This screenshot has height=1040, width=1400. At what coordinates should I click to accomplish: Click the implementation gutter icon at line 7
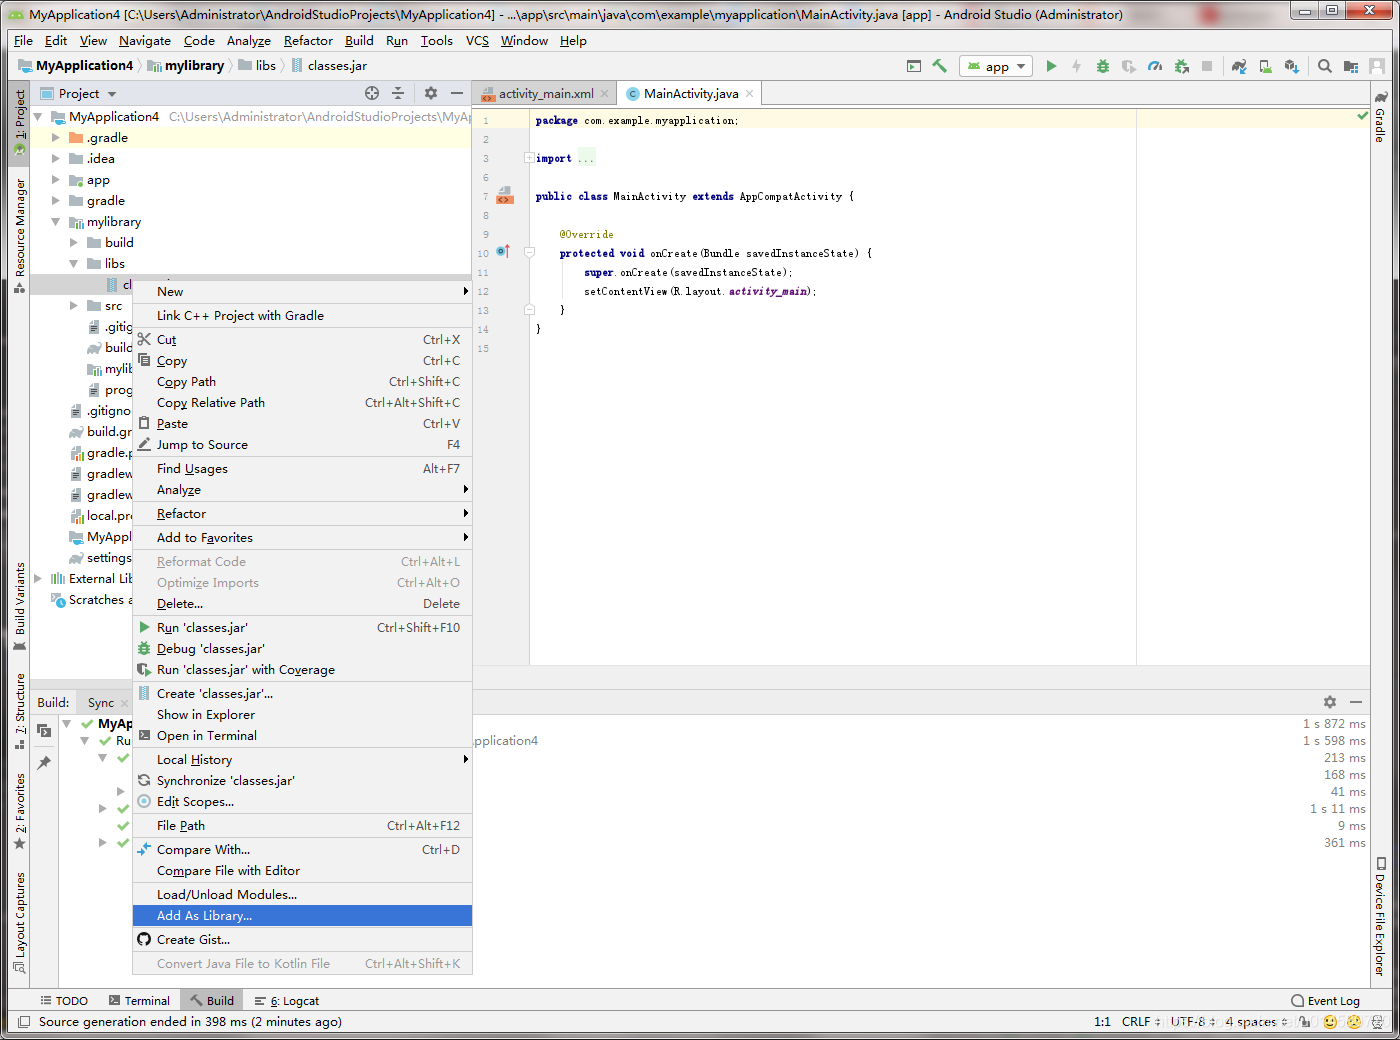tap(505, 195)
